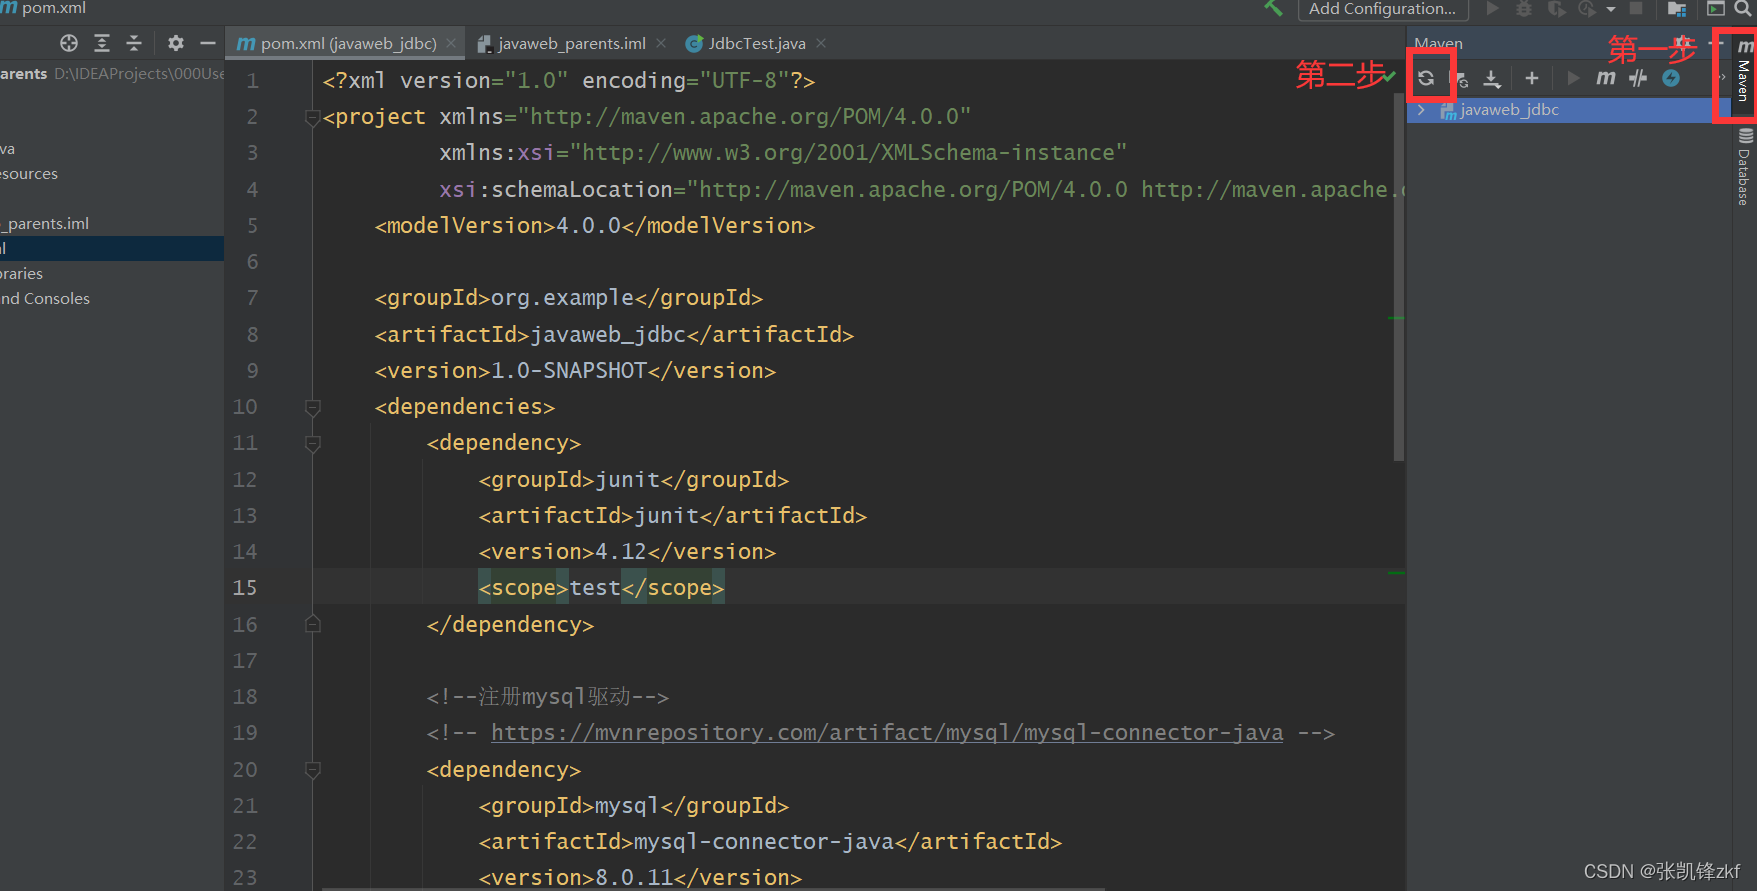Click version 4.12 line

coord(627,551)
